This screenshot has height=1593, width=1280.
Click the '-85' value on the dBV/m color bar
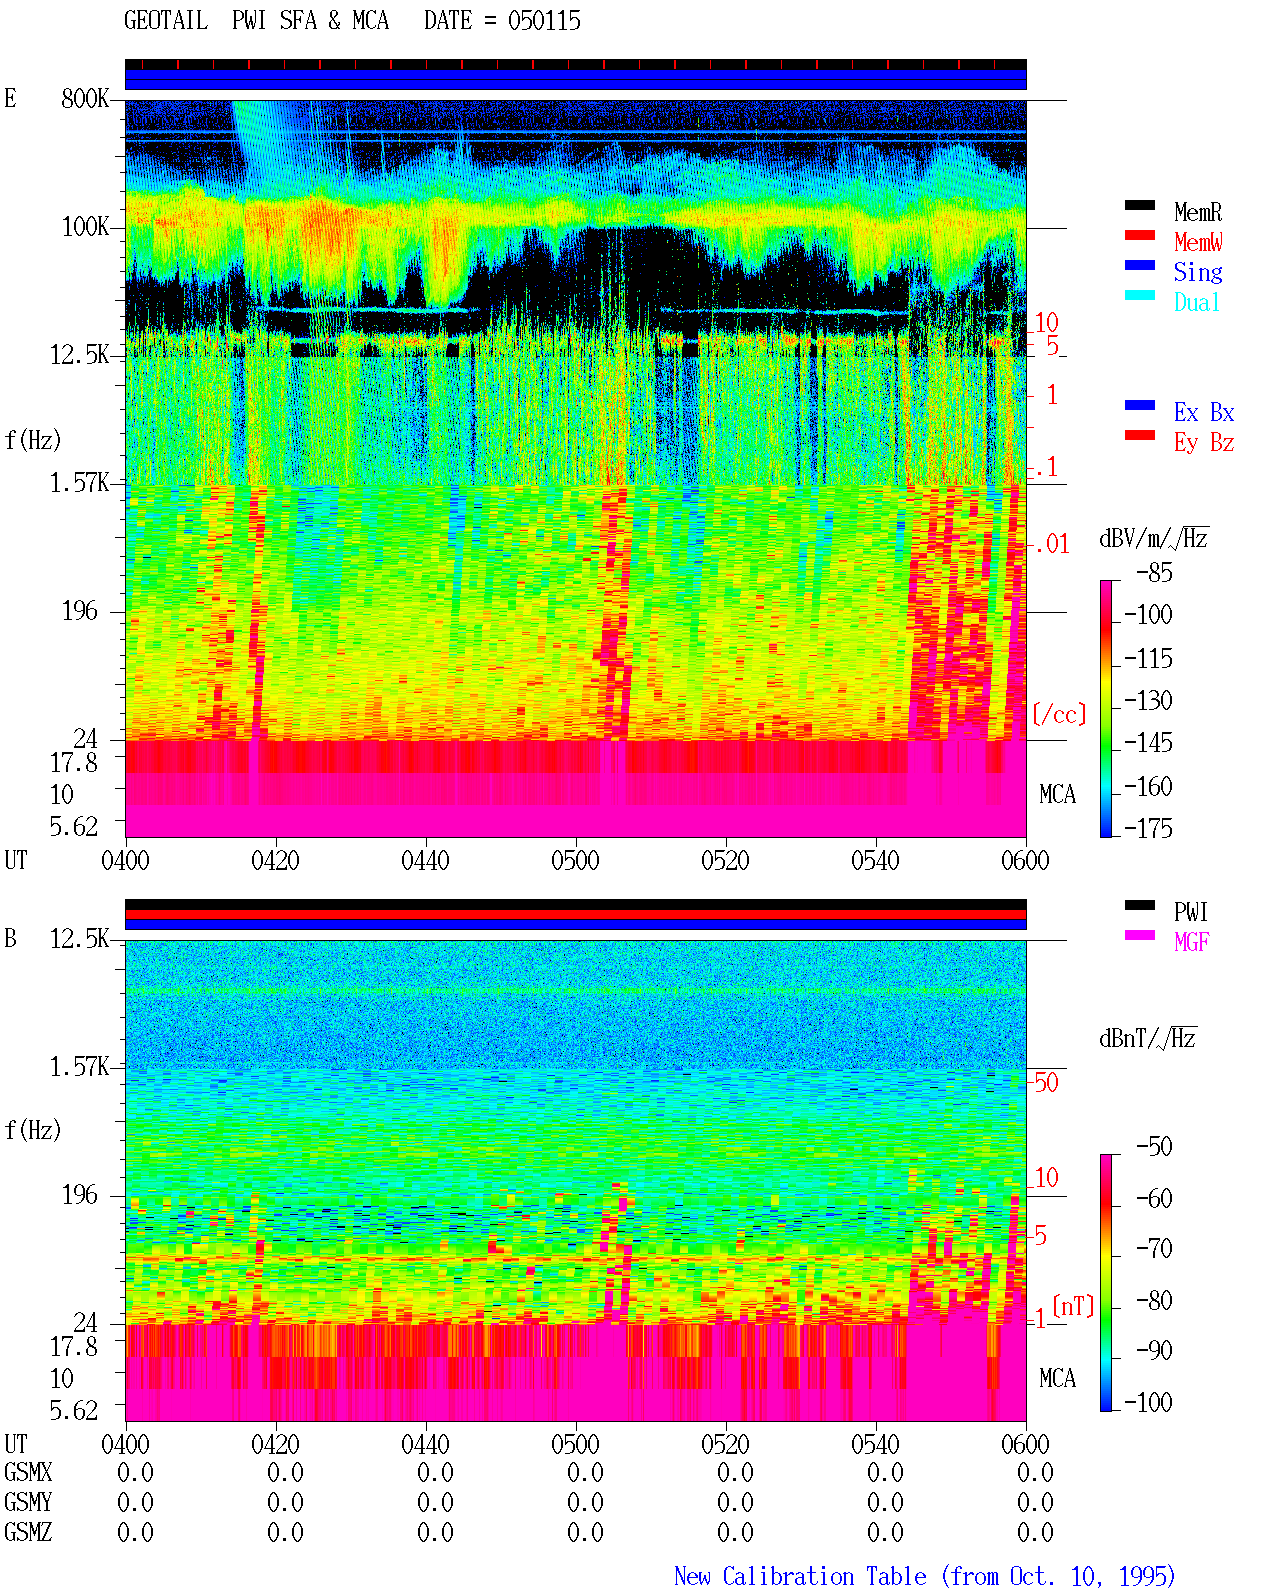click(x=1154, y=573)
